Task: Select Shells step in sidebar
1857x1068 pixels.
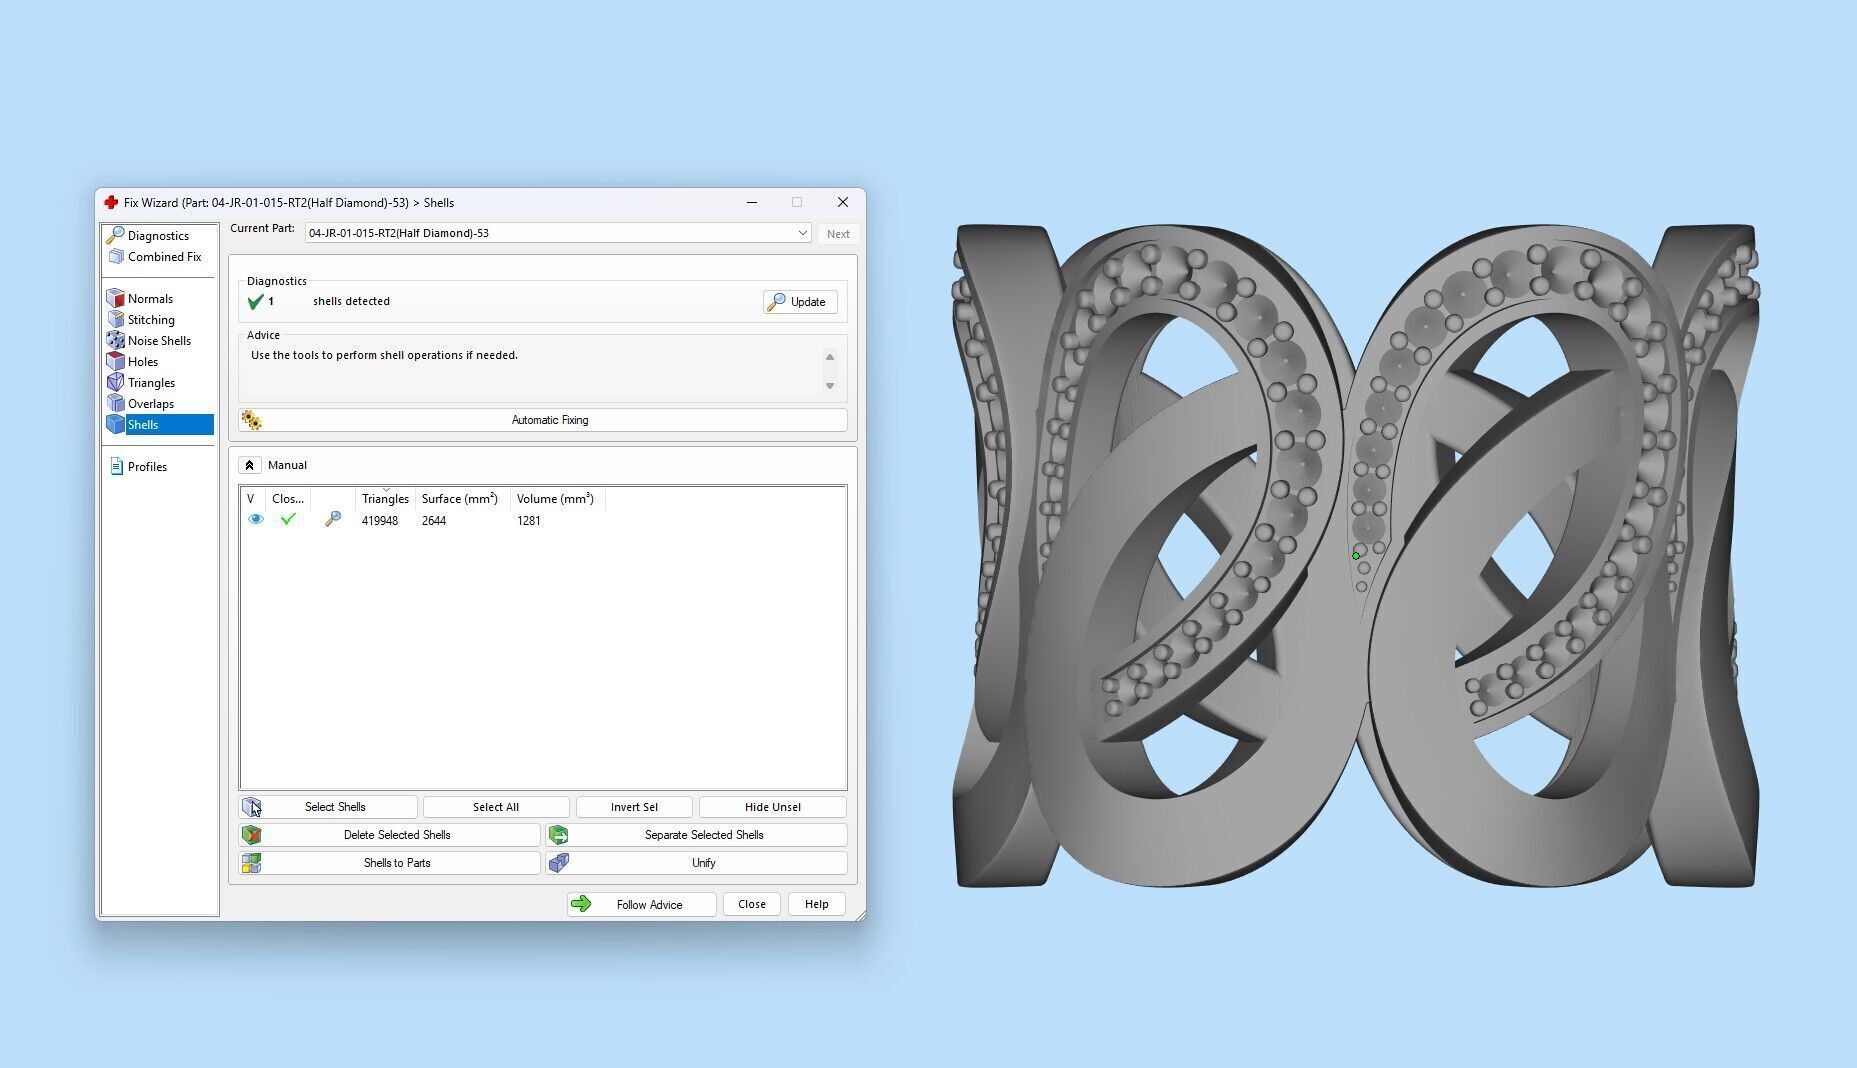Action: click(x=159, y=425)
